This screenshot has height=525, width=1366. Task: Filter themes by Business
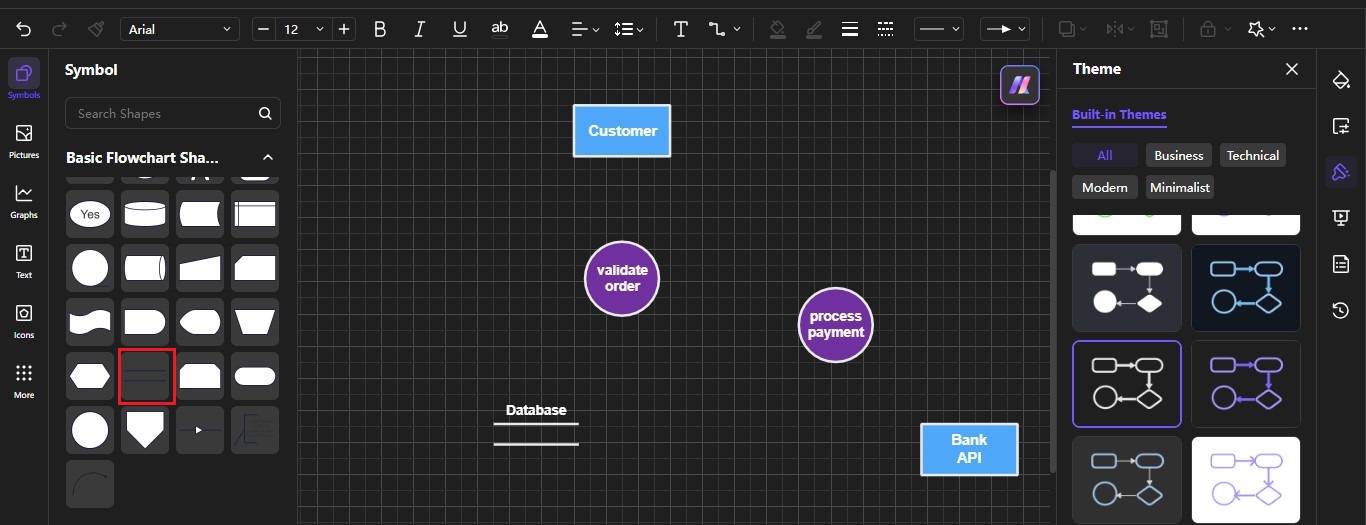pos(1179,155)
